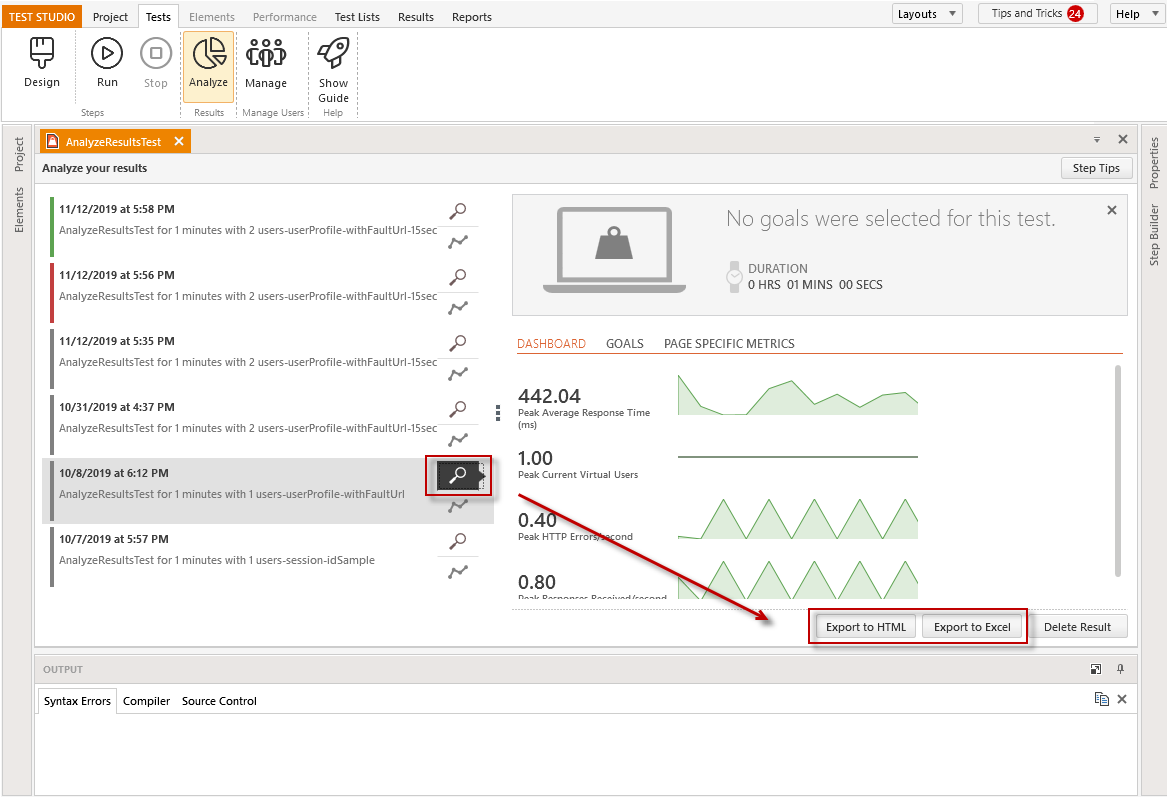Expand the Step Builder side panel
1167x797 pixels.
[1154, 234]
